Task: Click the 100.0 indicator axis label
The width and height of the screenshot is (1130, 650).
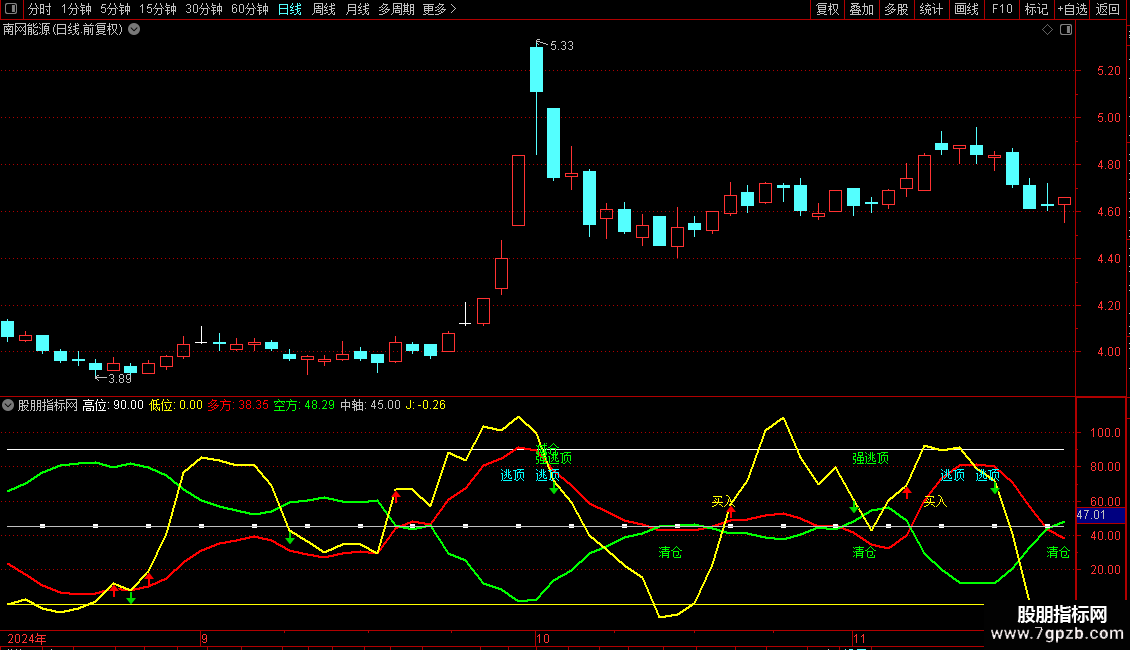Action: pos(1105,433)
